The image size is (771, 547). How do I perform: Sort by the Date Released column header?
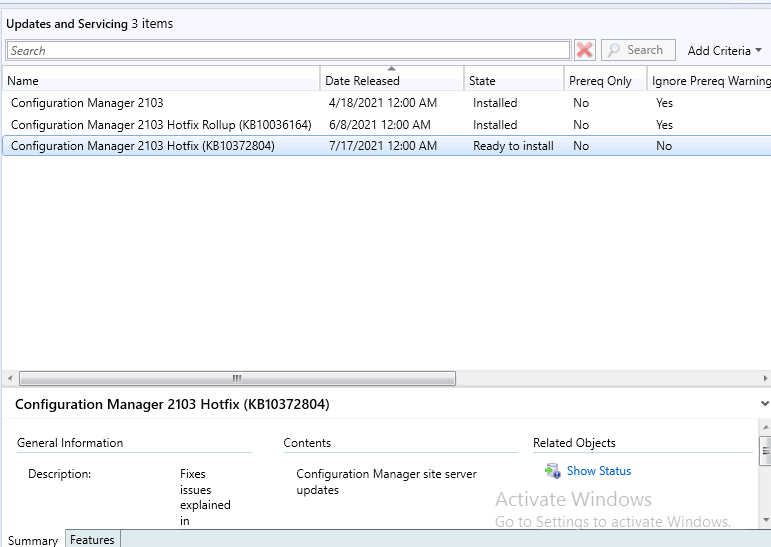pos(392,81)
